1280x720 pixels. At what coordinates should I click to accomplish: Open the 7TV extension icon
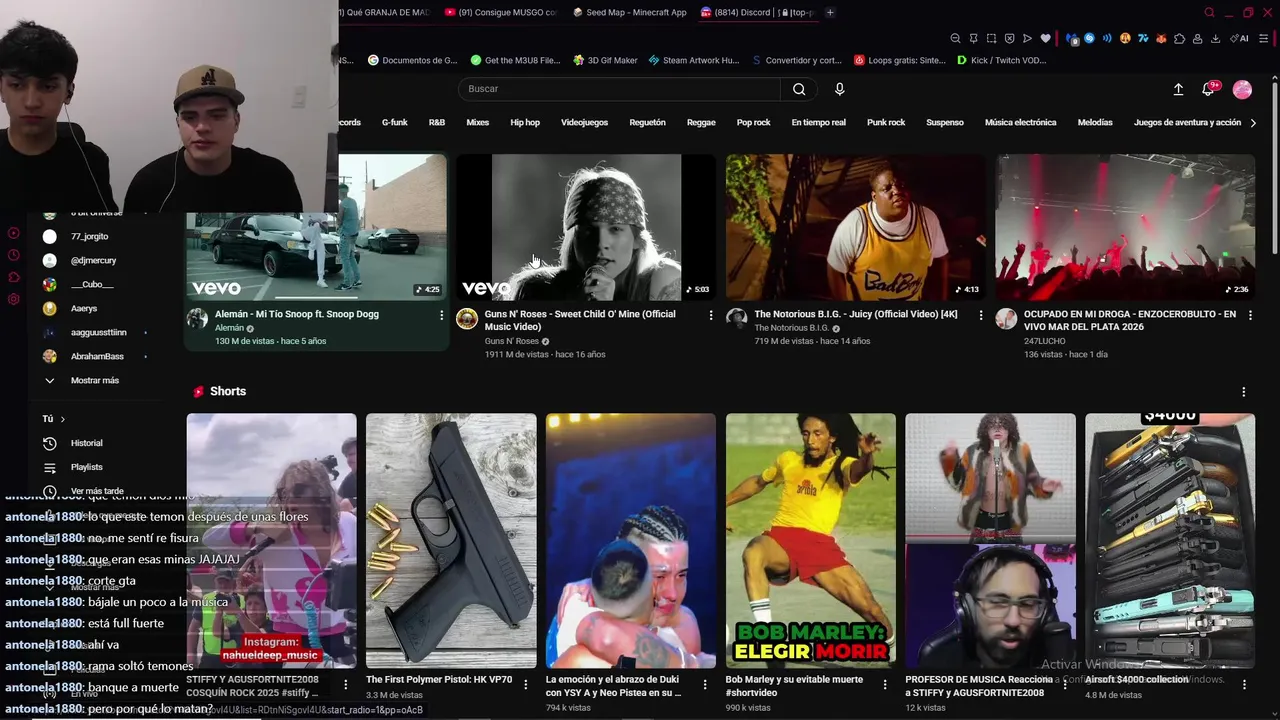[x=1143, y=38]
